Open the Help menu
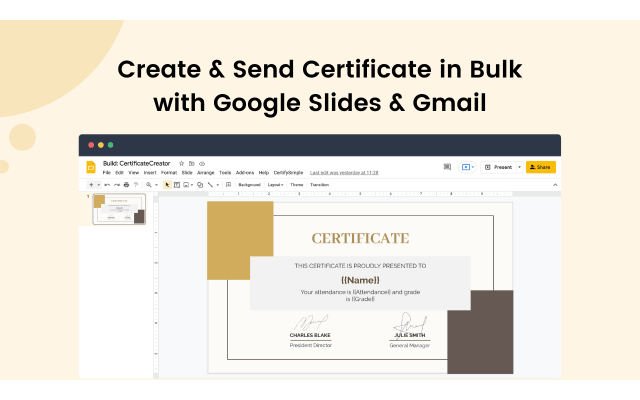Screen dimensions: 640x400 [x=264, y=173]
